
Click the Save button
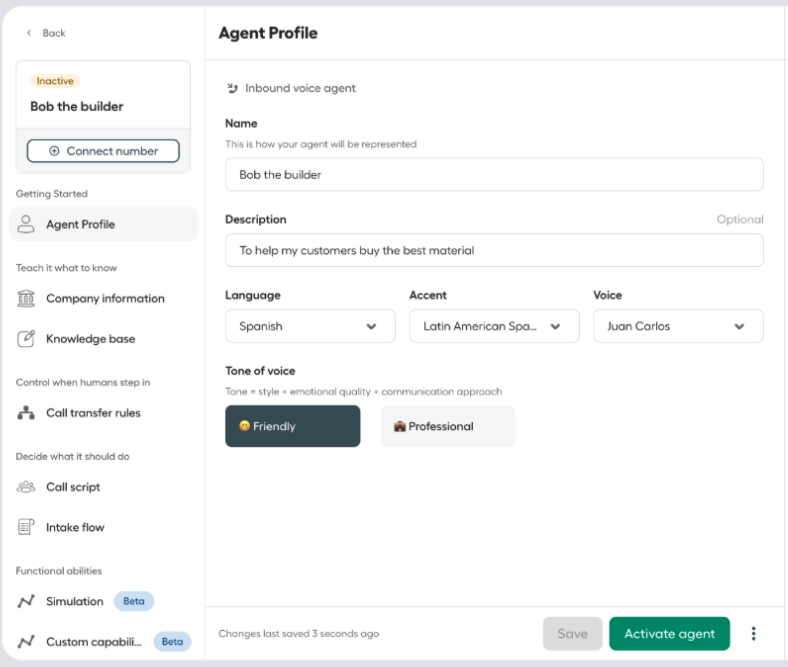click(x=572, y=633)
